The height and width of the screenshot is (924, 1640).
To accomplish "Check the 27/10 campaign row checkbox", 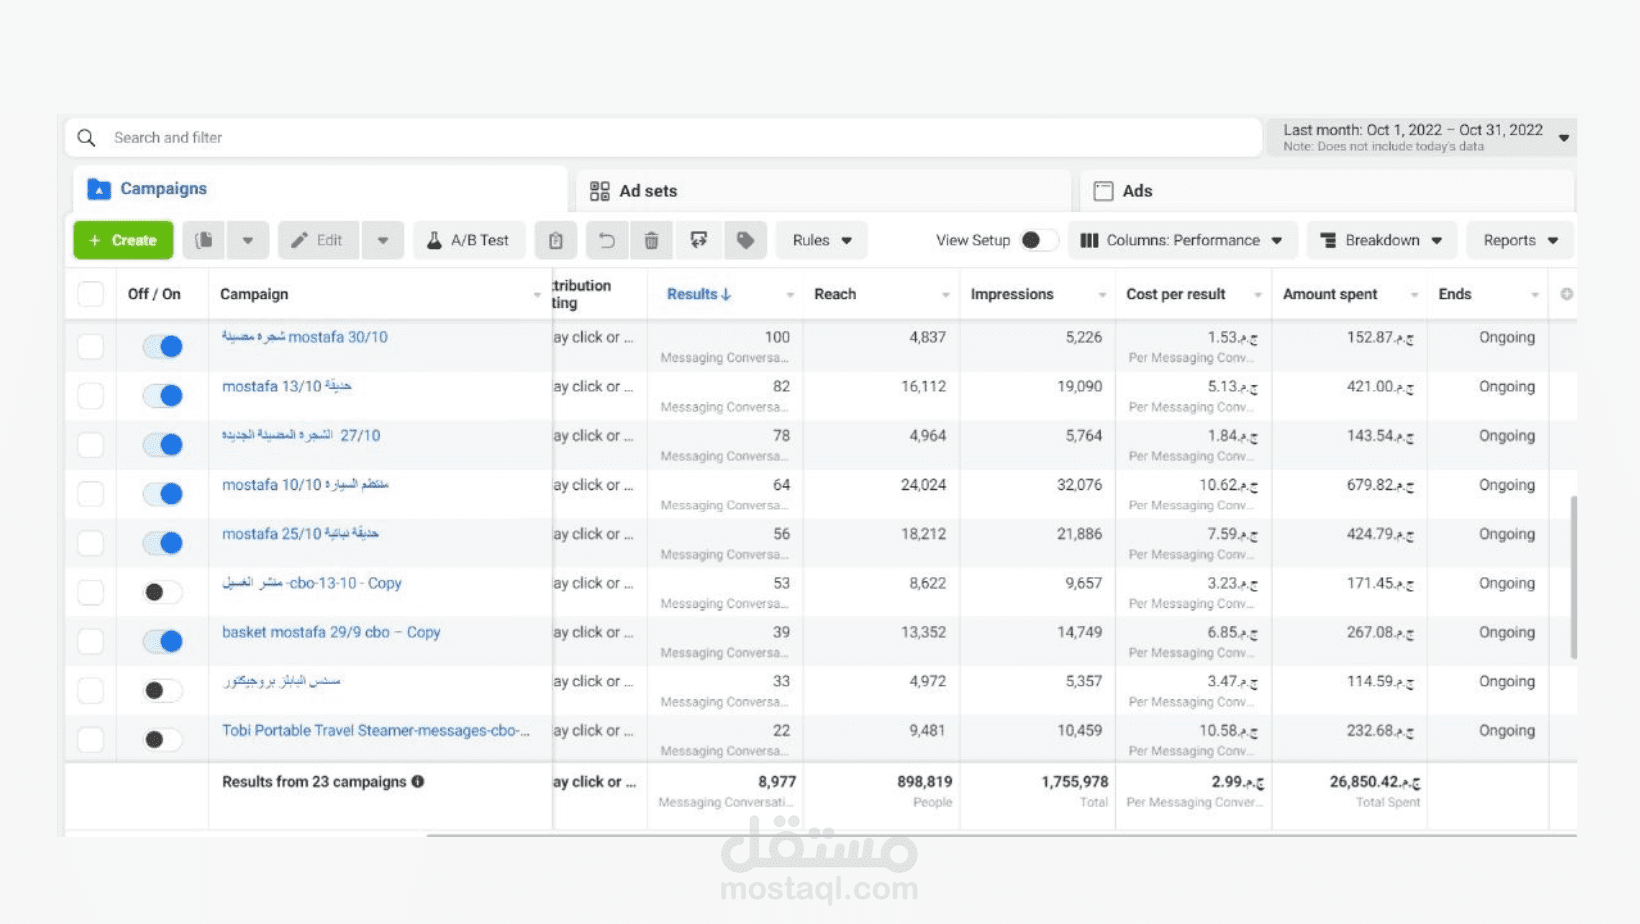I will (90, 445).
